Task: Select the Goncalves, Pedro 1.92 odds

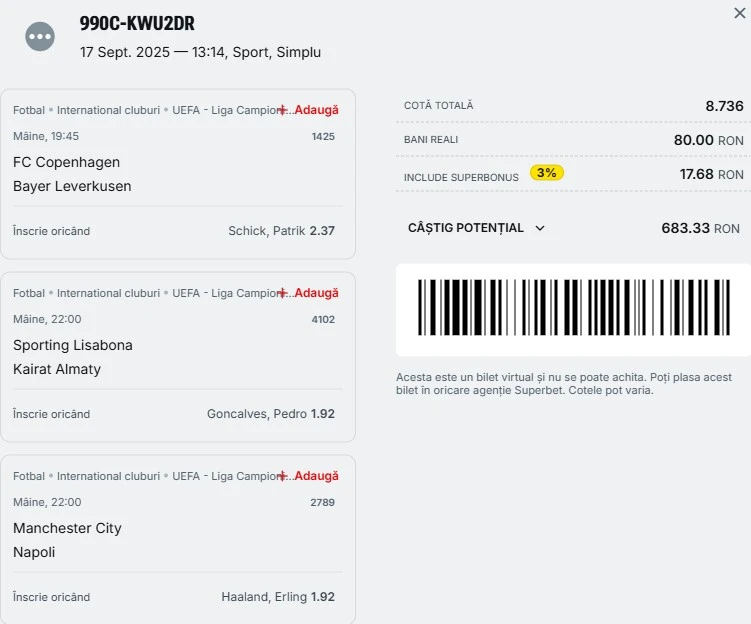Action: (x=271, y=414)
